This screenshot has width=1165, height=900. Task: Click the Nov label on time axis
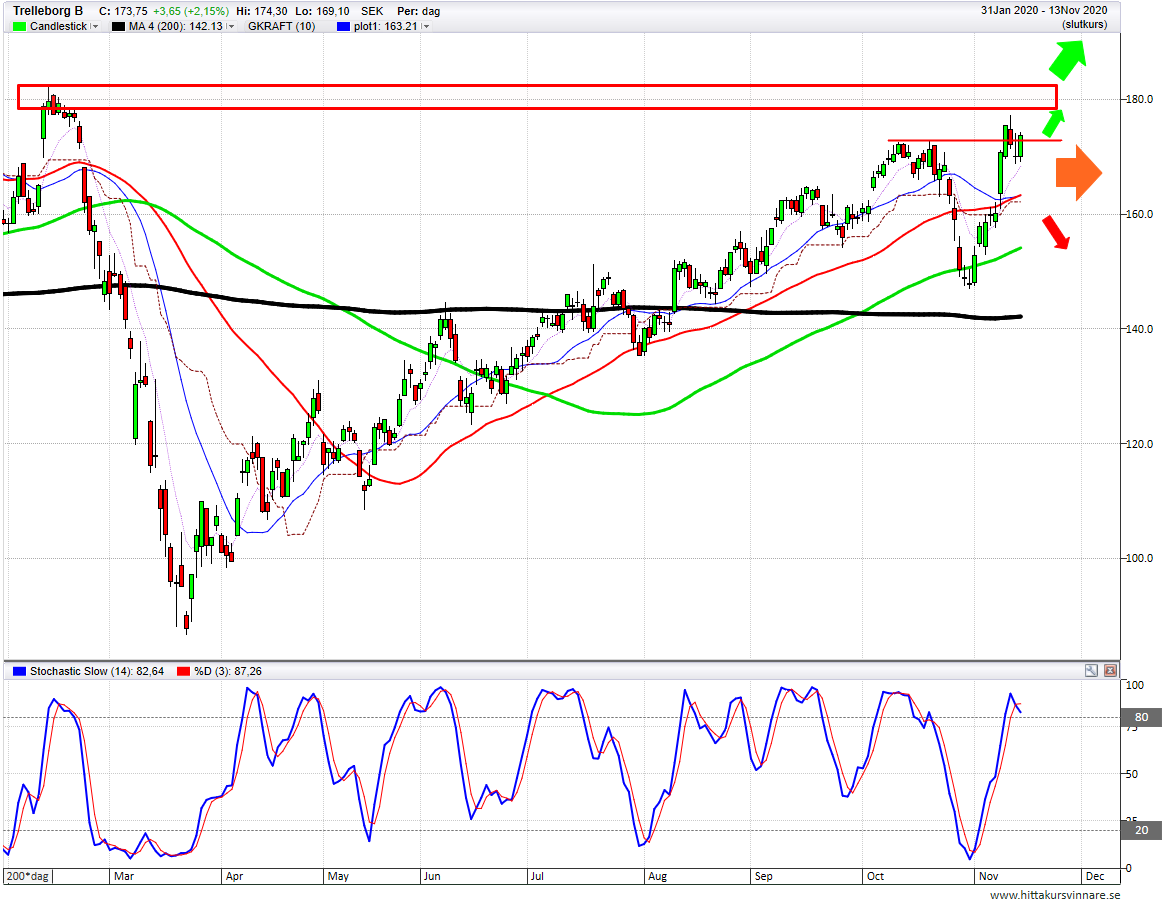click(x=989, y=876)
